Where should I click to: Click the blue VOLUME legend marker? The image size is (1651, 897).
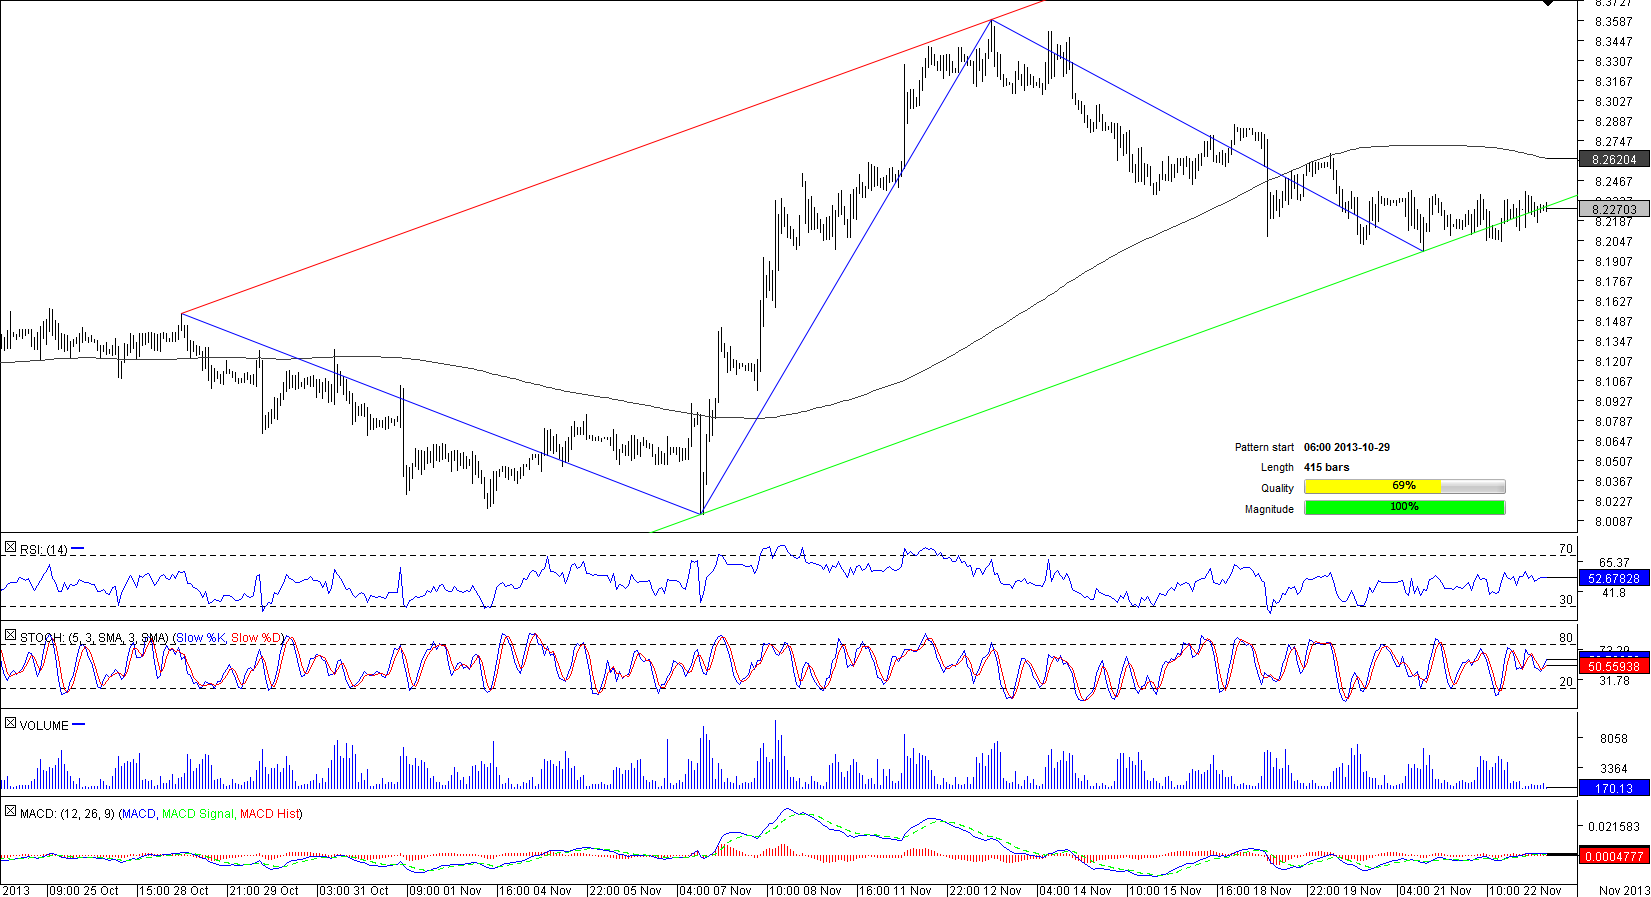(x=79, y=725)
